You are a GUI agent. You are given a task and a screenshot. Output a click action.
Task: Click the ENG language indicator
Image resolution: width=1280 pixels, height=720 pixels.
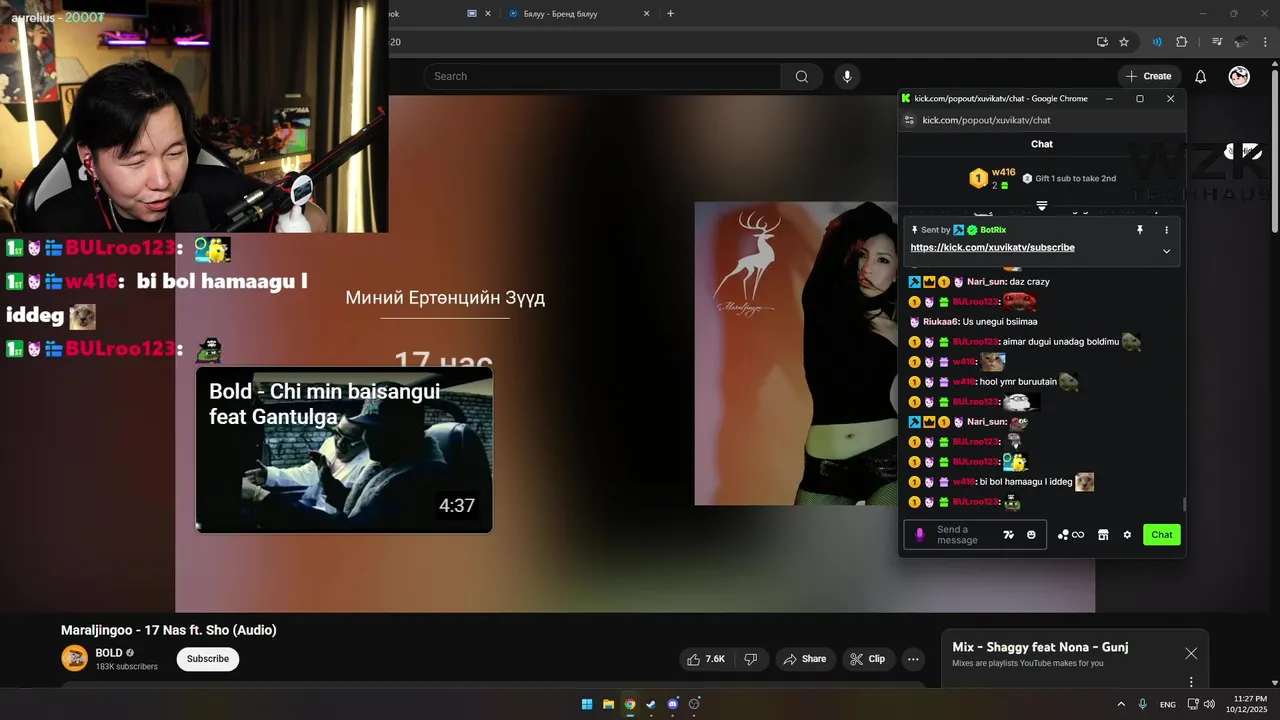[1167, 704]
